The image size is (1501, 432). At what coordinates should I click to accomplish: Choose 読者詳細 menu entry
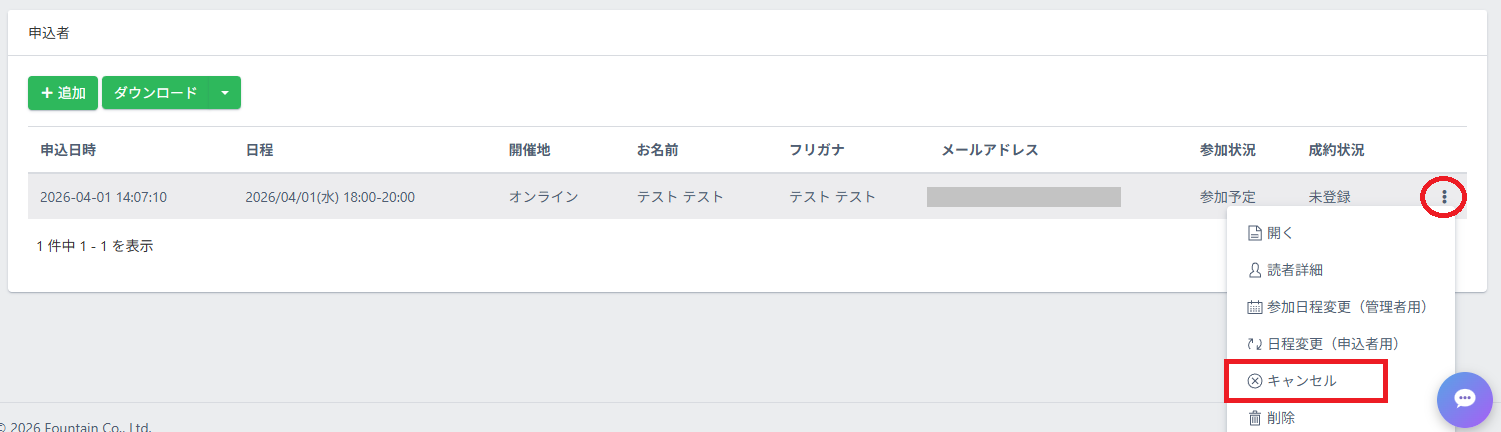(x=1295, y=270)
